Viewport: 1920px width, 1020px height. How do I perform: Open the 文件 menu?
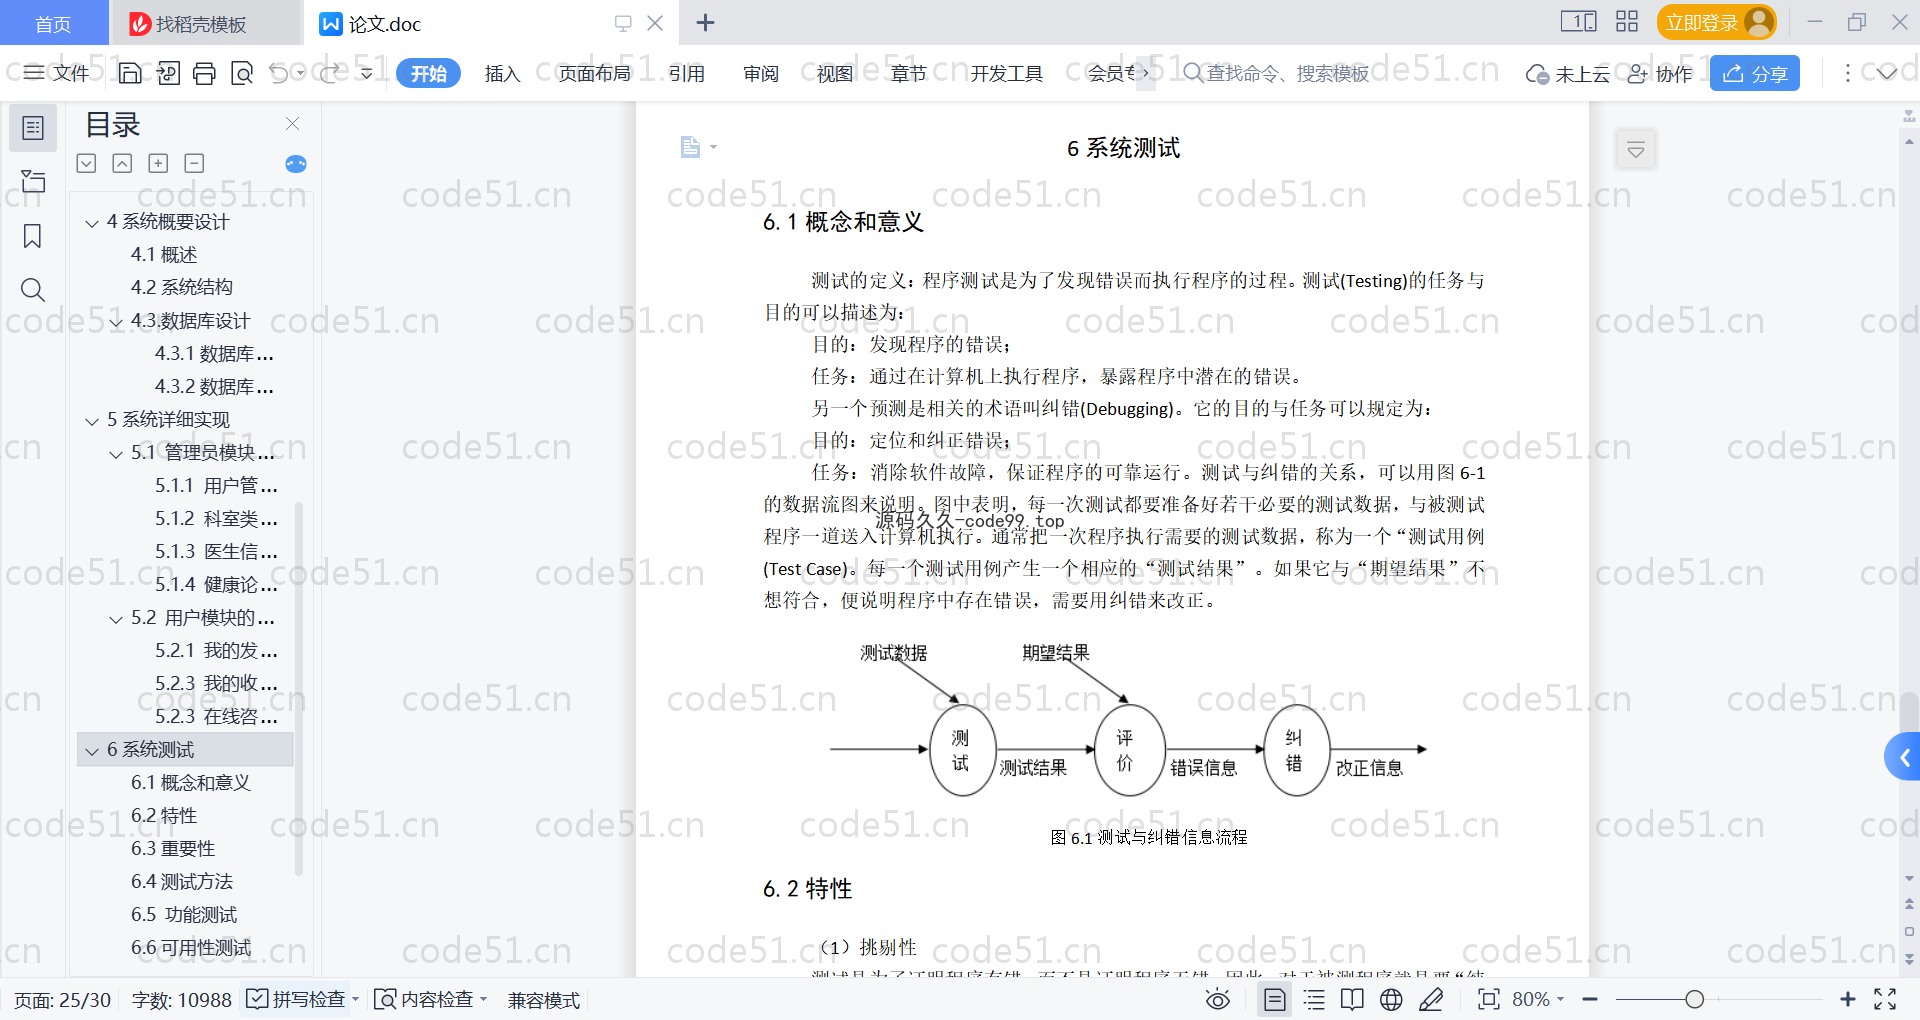(x=57, y=73)
